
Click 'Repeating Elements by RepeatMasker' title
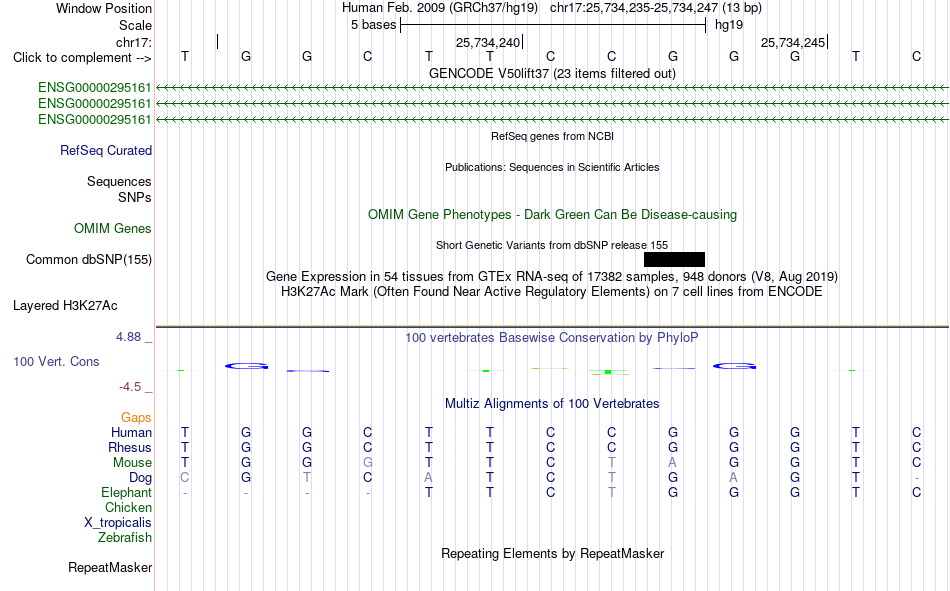tap(553, 553)
